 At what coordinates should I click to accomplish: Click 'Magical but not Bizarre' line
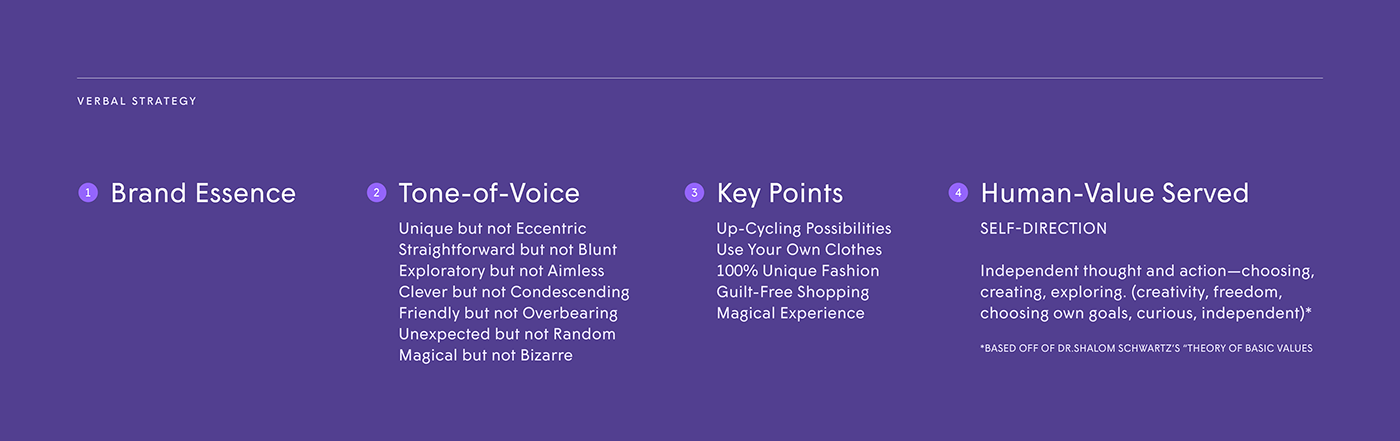tap(486, 355)
